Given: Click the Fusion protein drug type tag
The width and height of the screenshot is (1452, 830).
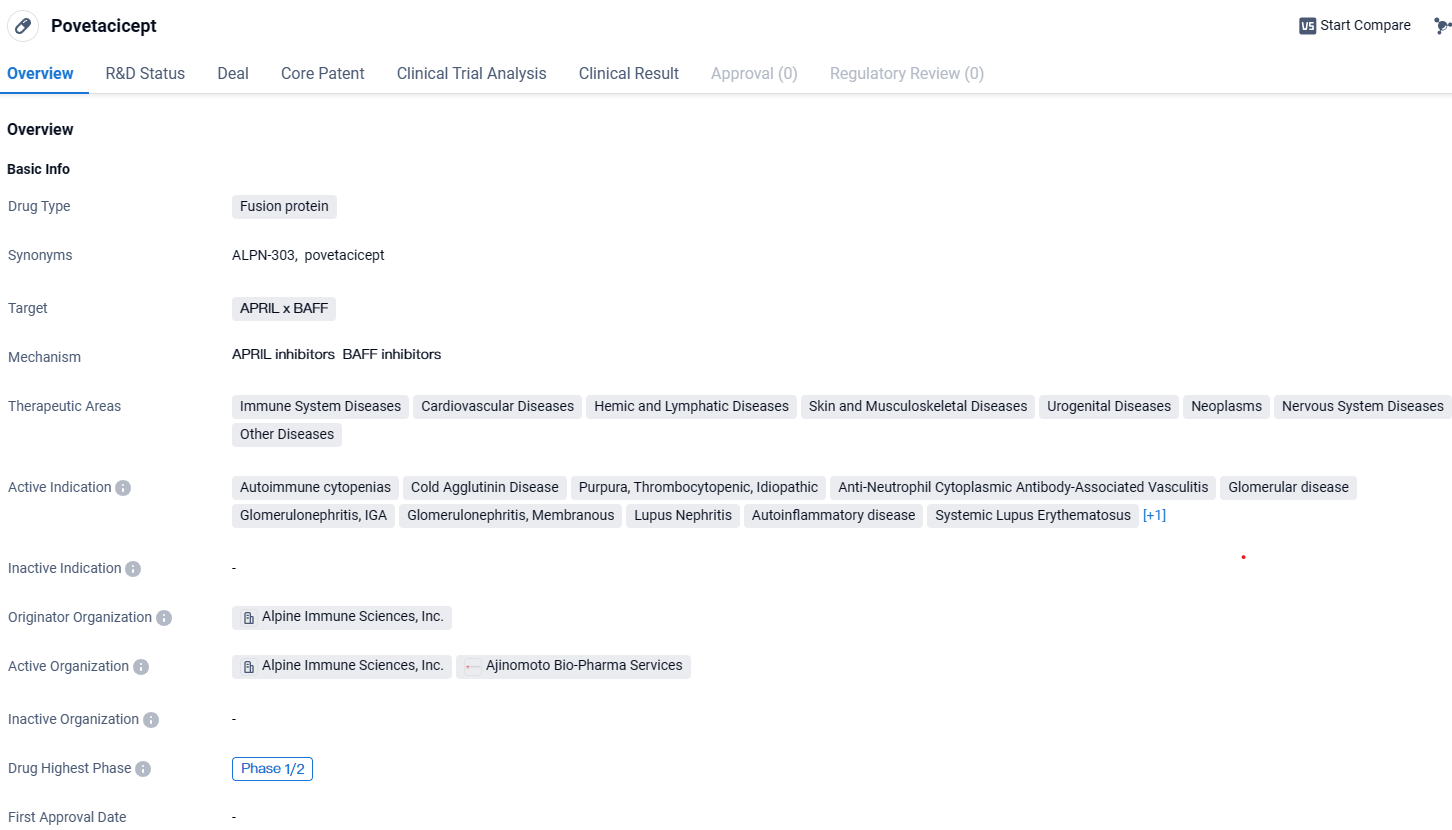Looking at the screenshot, I should click(284, 207).
